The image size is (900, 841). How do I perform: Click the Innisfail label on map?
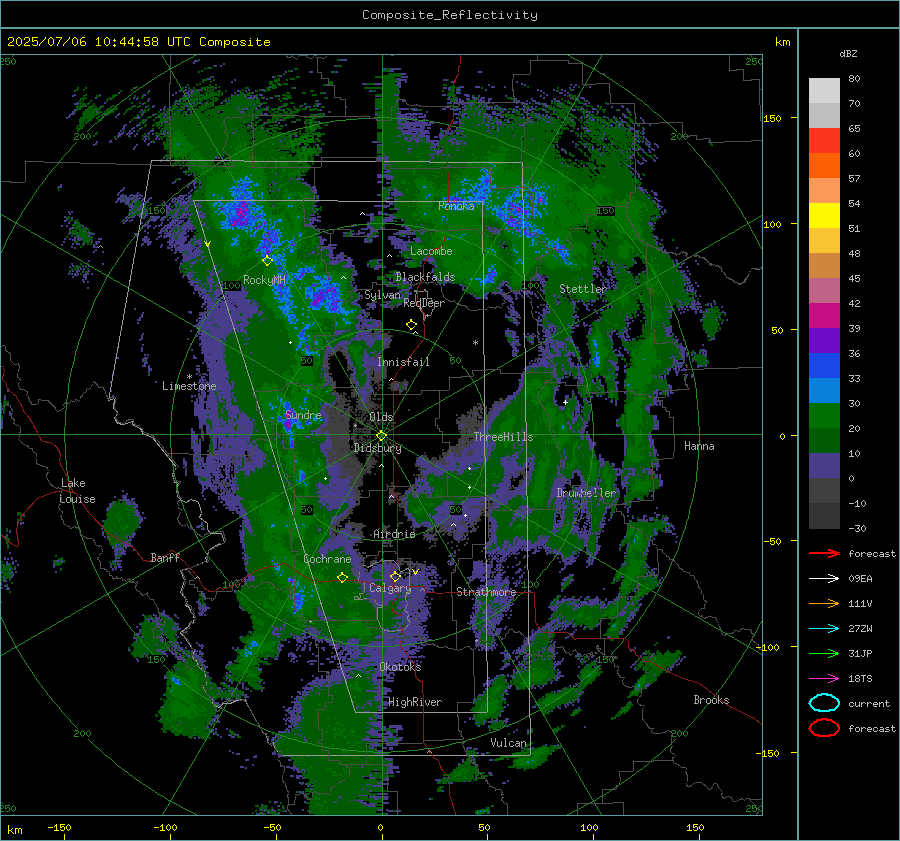(x=403, y=362)
